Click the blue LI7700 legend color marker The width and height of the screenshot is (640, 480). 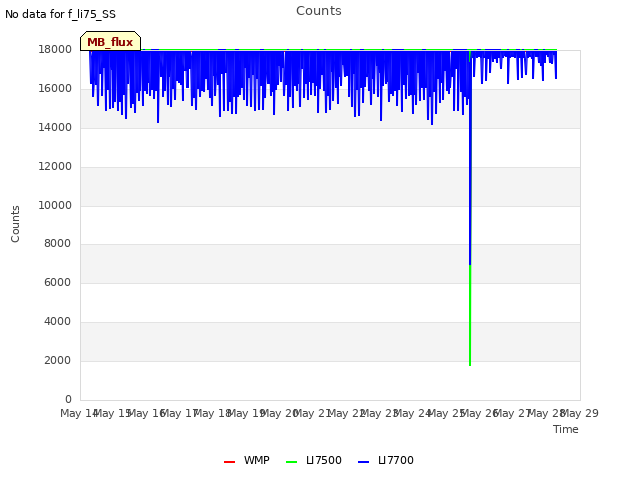[x=363, y=462]
